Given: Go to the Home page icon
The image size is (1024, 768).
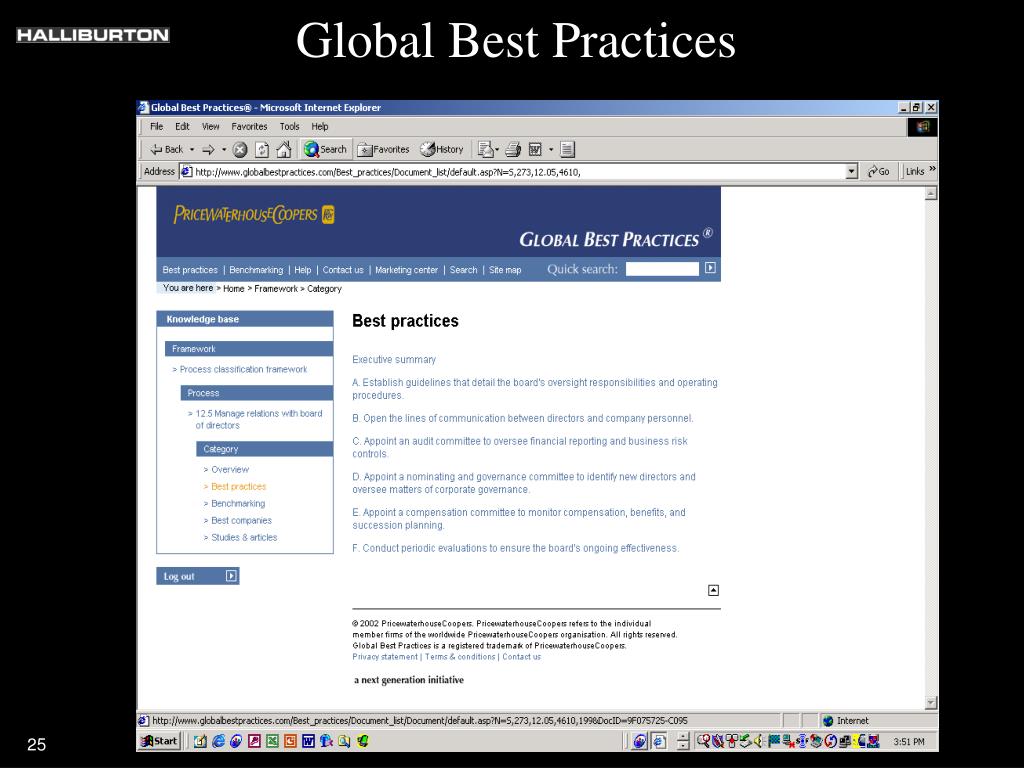Looking at the screenshot, I should click(283, 150).
